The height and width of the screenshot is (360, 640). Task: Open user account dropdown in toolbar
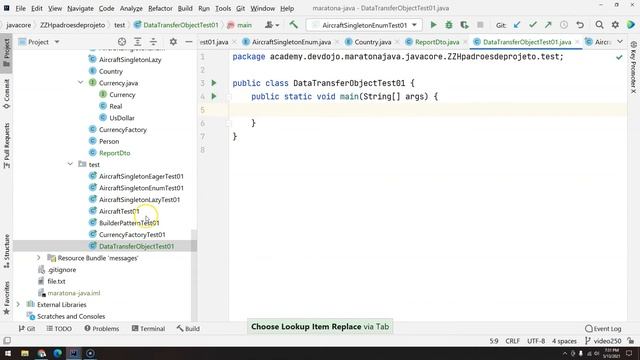click(271, 25)
